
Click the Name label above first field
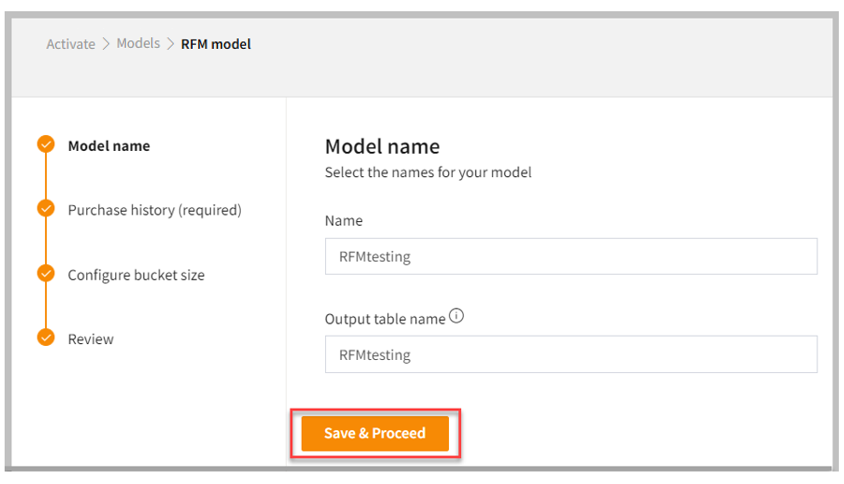344,221
